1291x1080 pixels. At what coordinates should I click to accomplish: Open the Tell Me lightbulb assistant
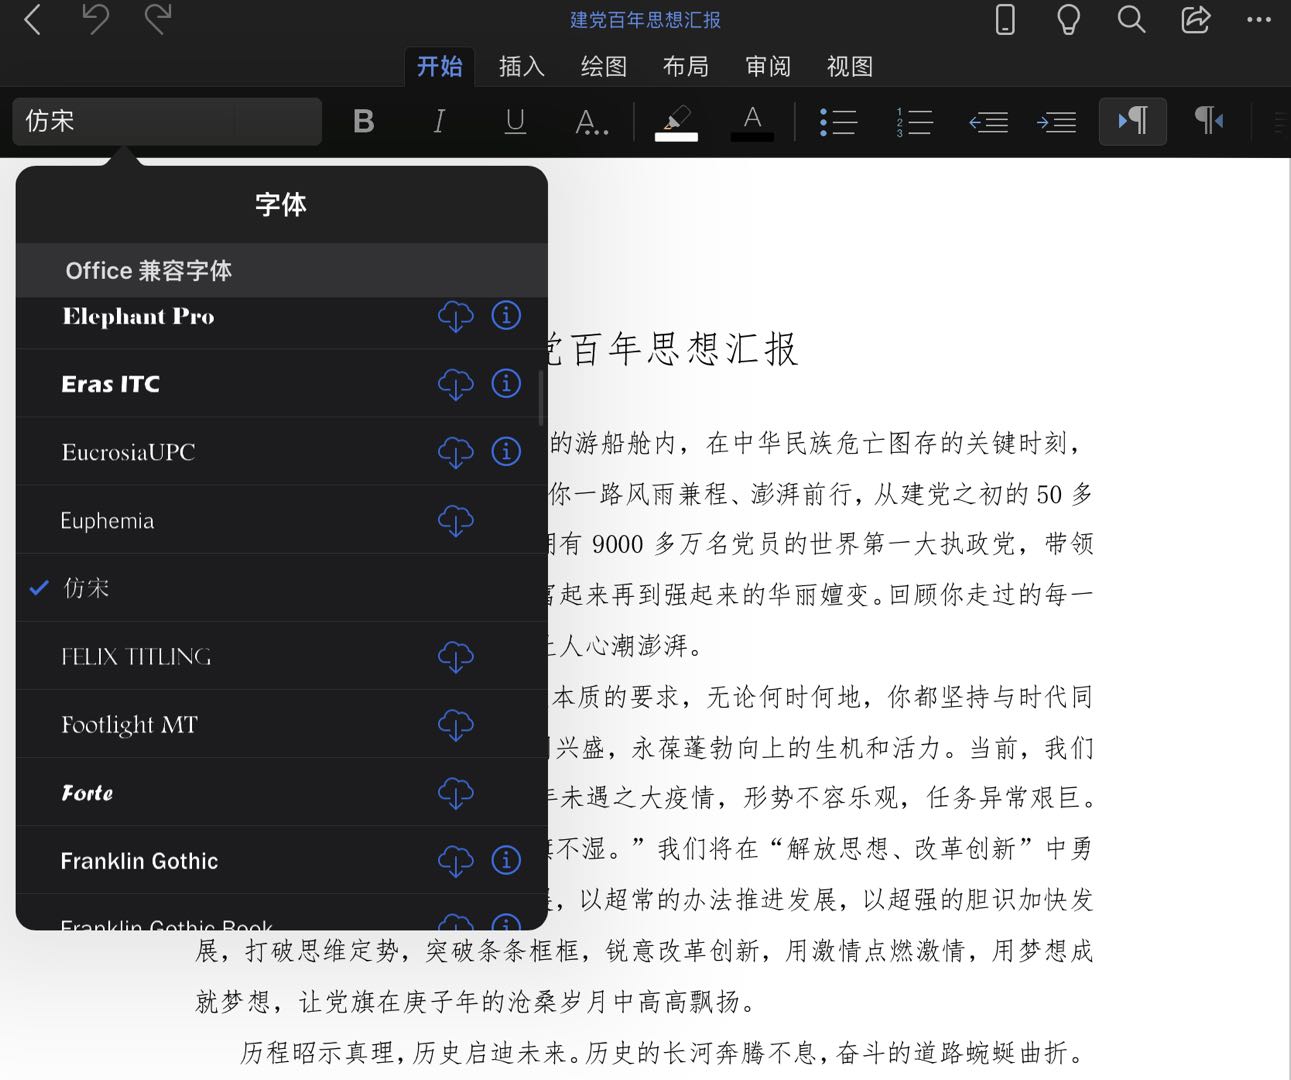[1068, 19]
